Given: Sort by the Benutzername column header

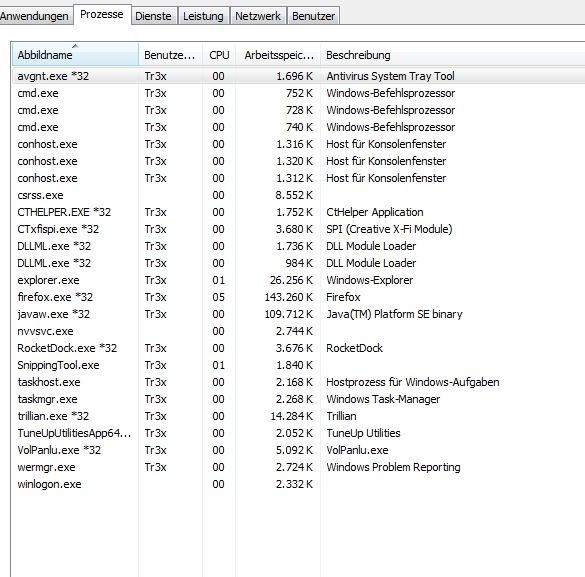Looking at the screenshot, I should tap(171, 55).
